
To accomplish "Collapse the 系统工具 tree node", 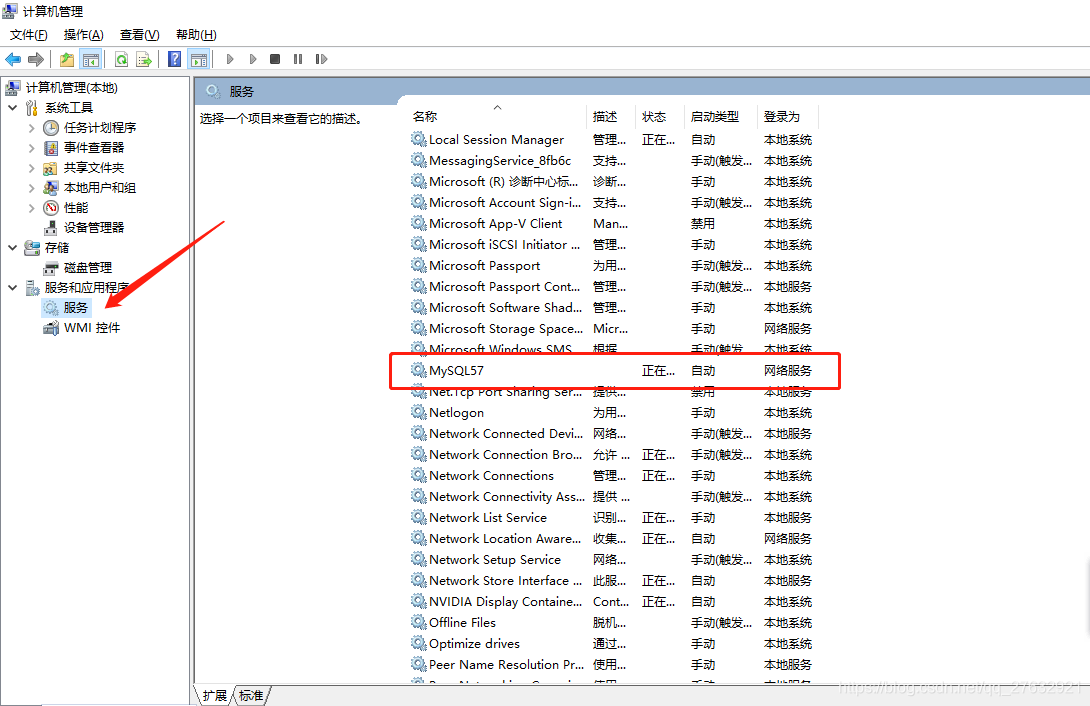I will click(11, 107).
